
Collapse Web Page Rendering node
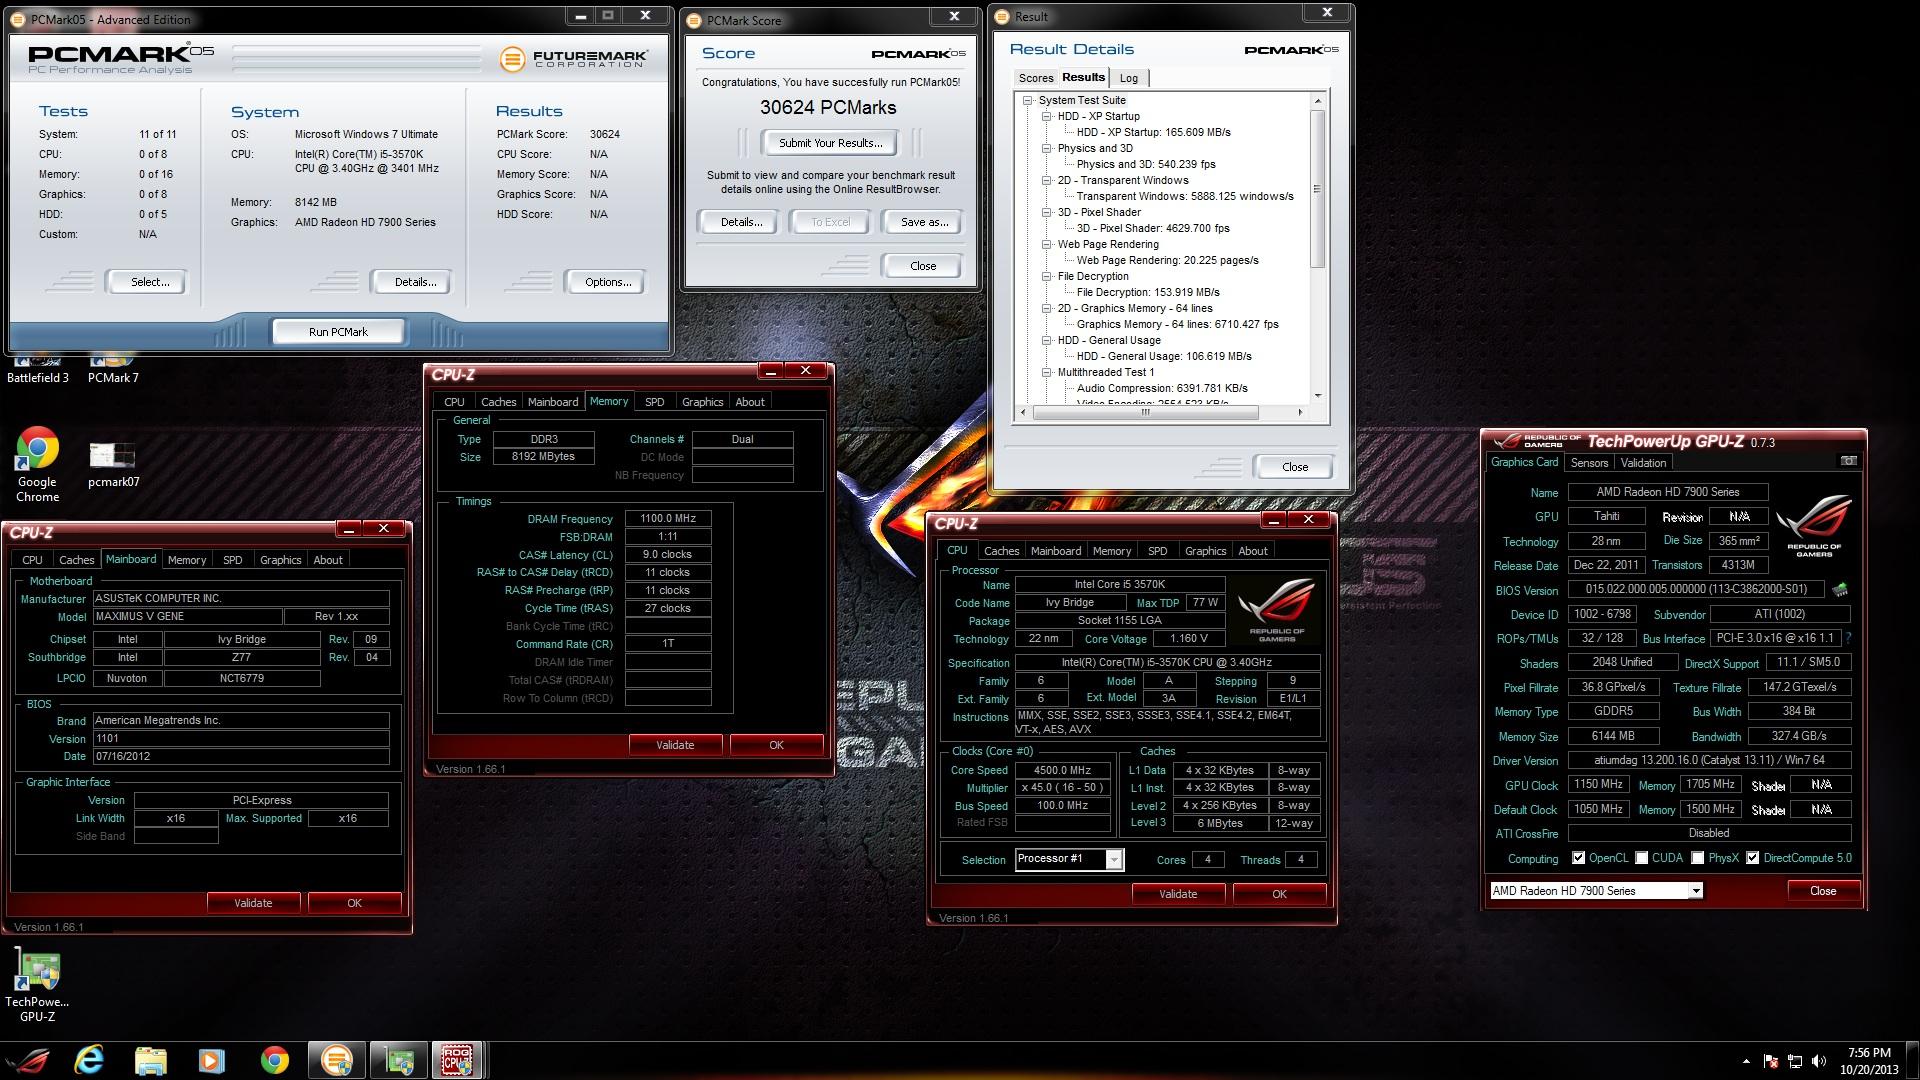click(1046, 244)
